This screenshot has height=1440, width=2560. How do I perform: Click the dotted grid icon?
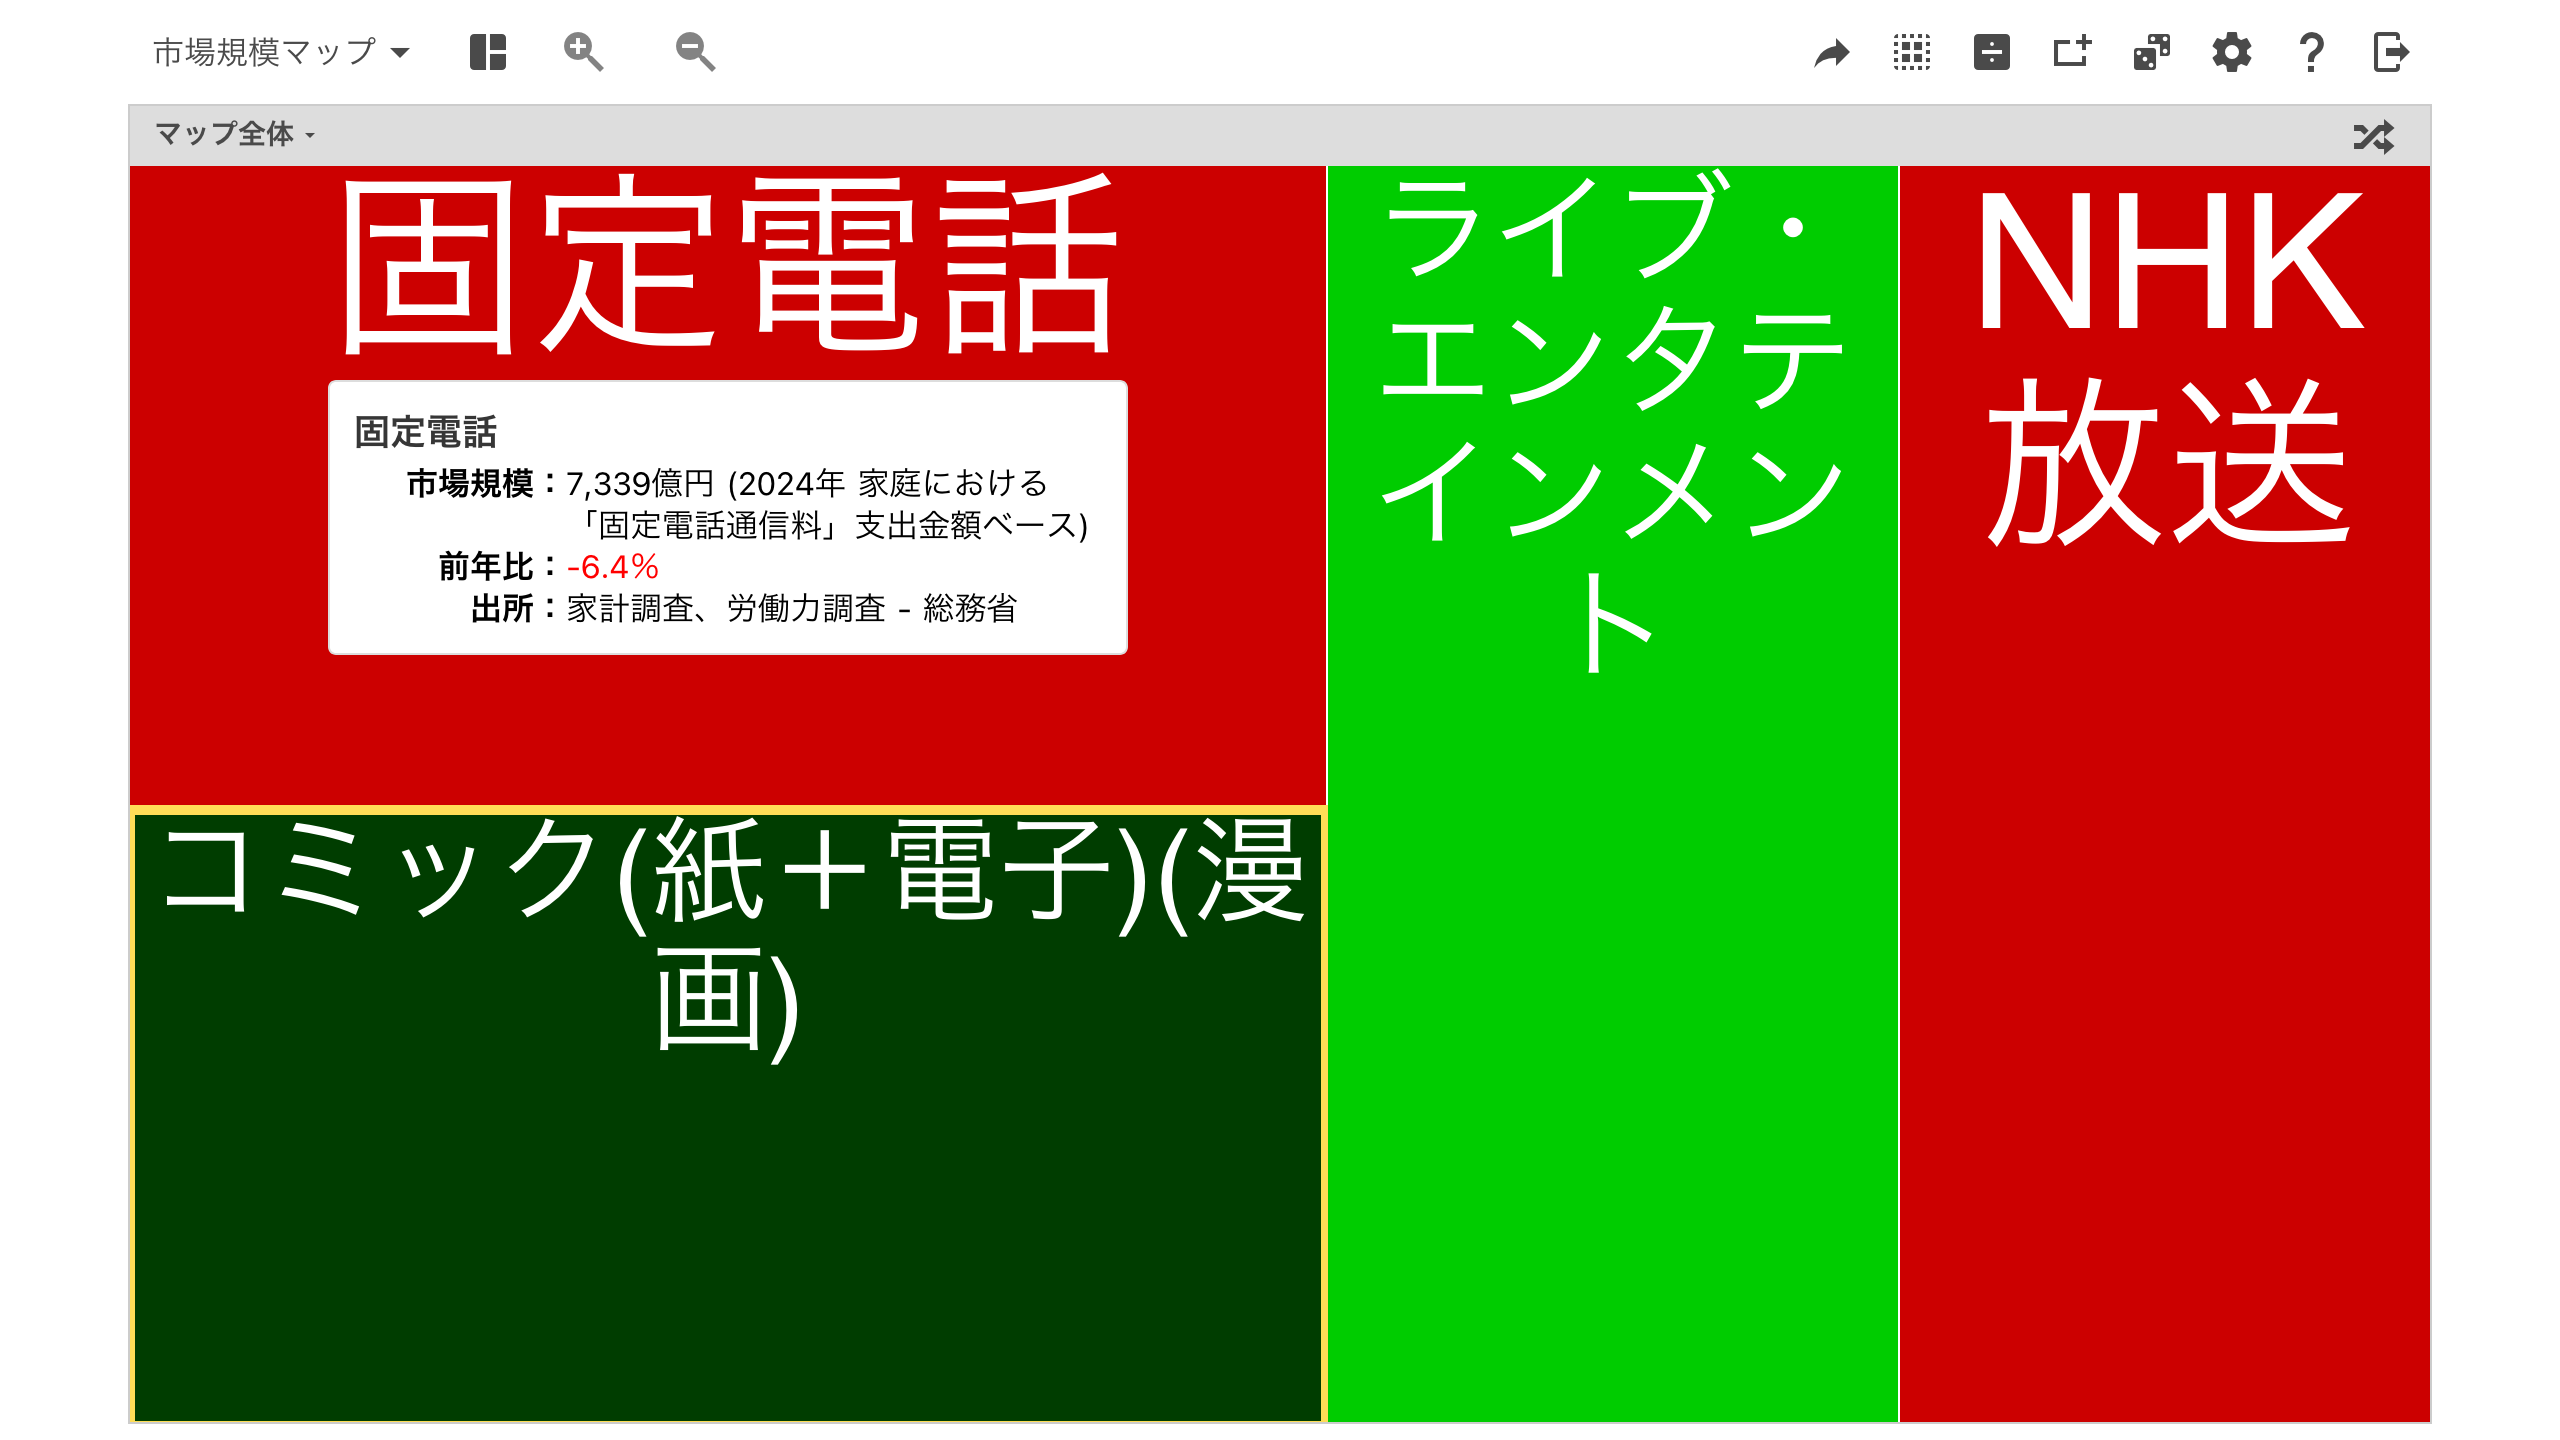pos(1912,52)
